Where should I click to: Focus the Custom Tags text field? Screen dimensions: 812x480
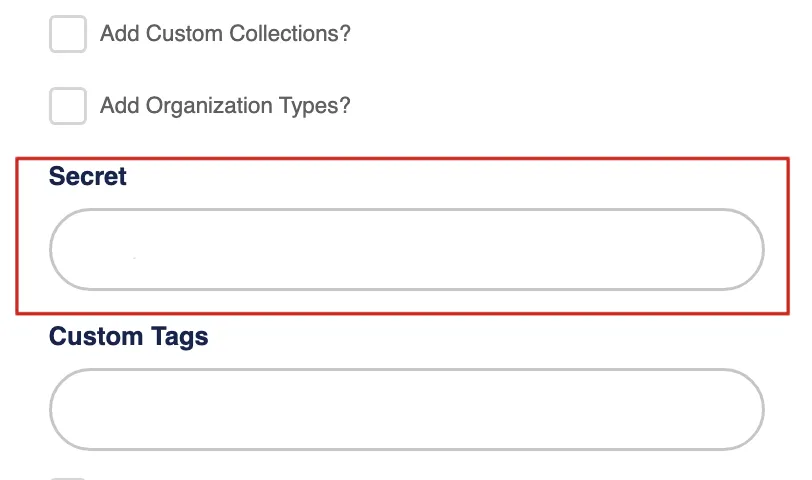406,410
